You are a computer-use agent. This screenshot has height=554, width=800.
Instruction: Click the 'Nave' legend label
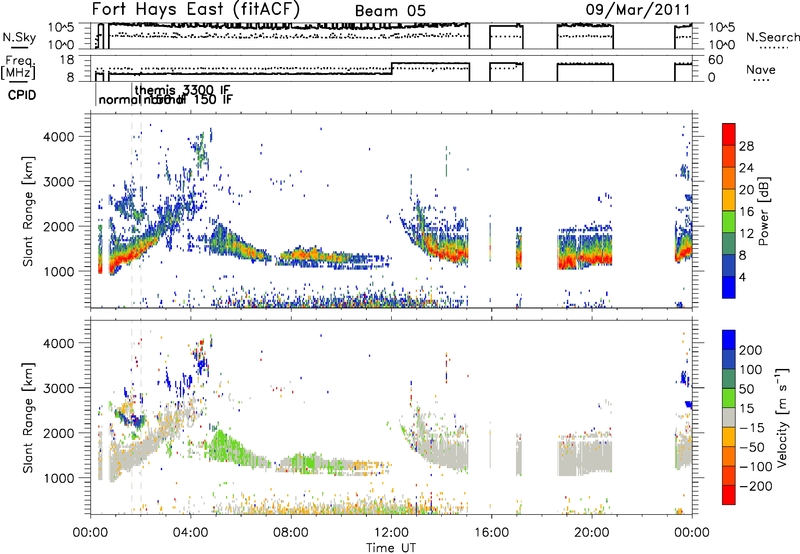(761, 70)
